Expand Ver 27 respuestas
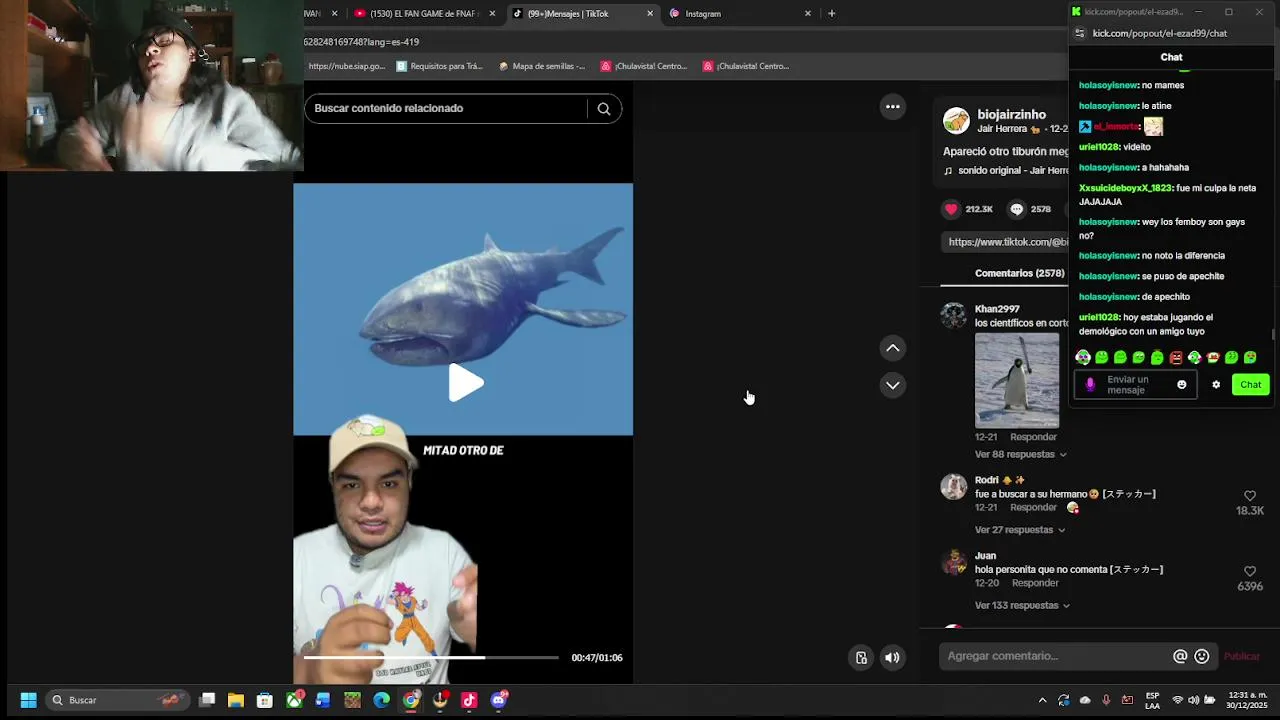Image resolution: width=1280 pixels, height=720 pixels. (1020, 530)
